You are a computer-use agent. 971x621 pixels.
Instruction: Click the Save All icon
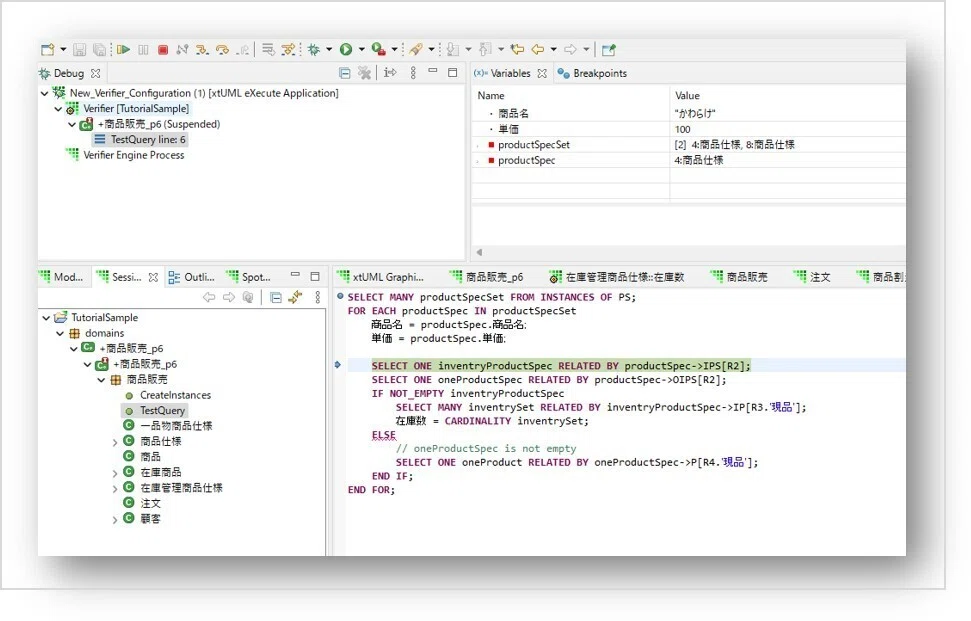(99, 50)
